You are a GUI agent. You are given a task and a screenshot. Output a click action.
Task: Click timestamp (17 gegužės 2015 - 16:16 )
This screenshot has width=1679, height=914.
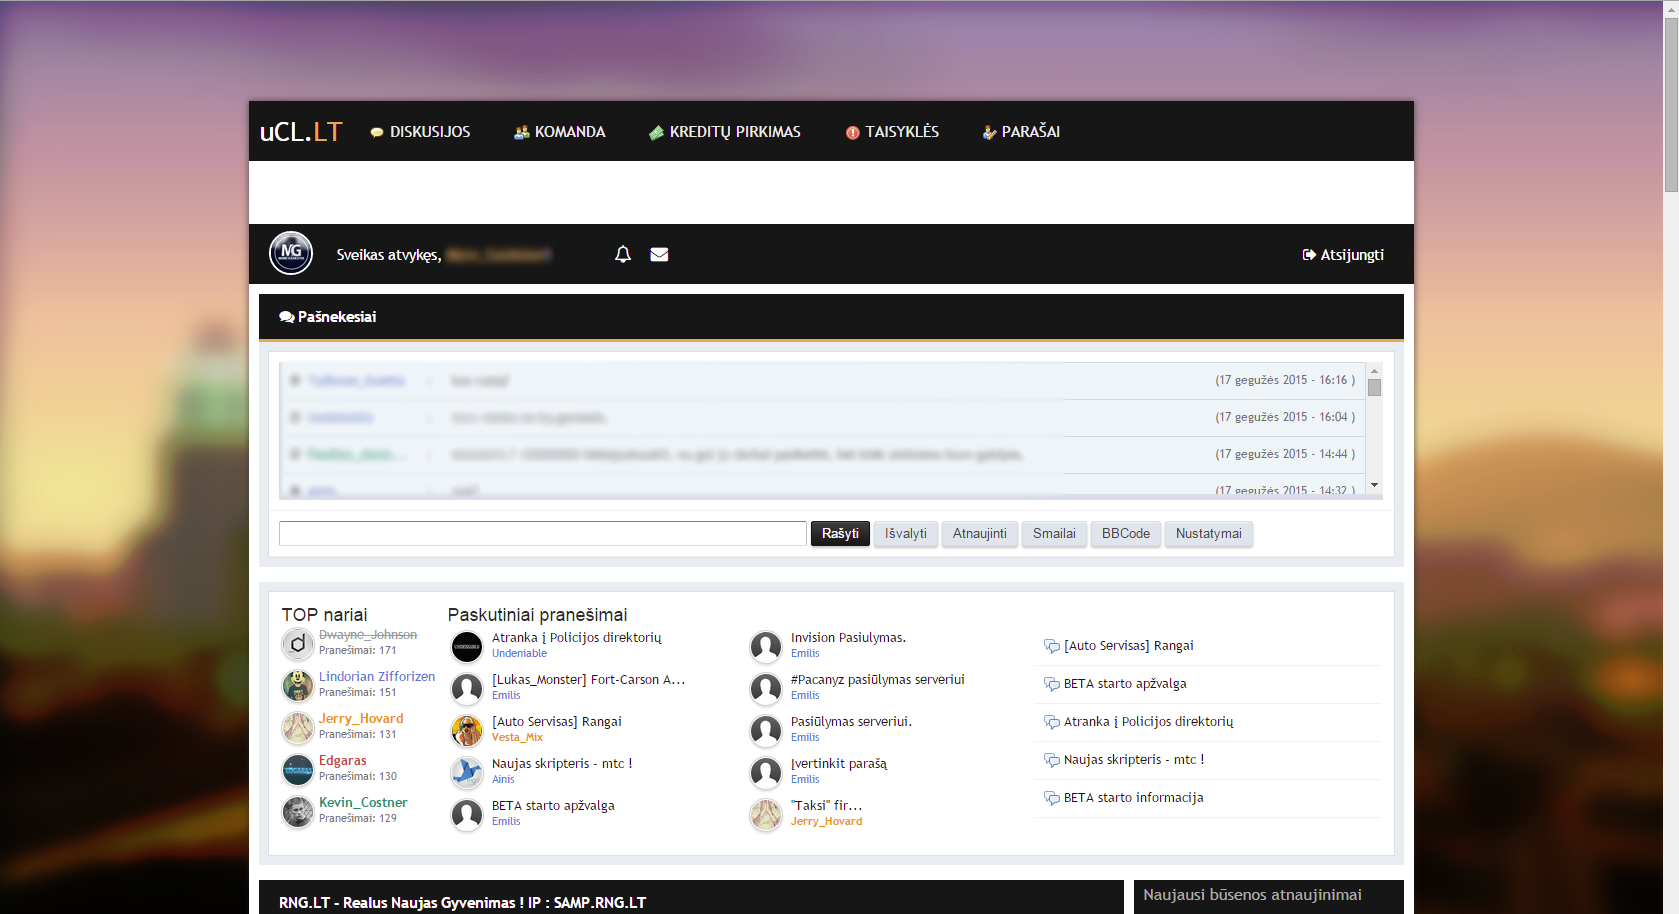1285,380
